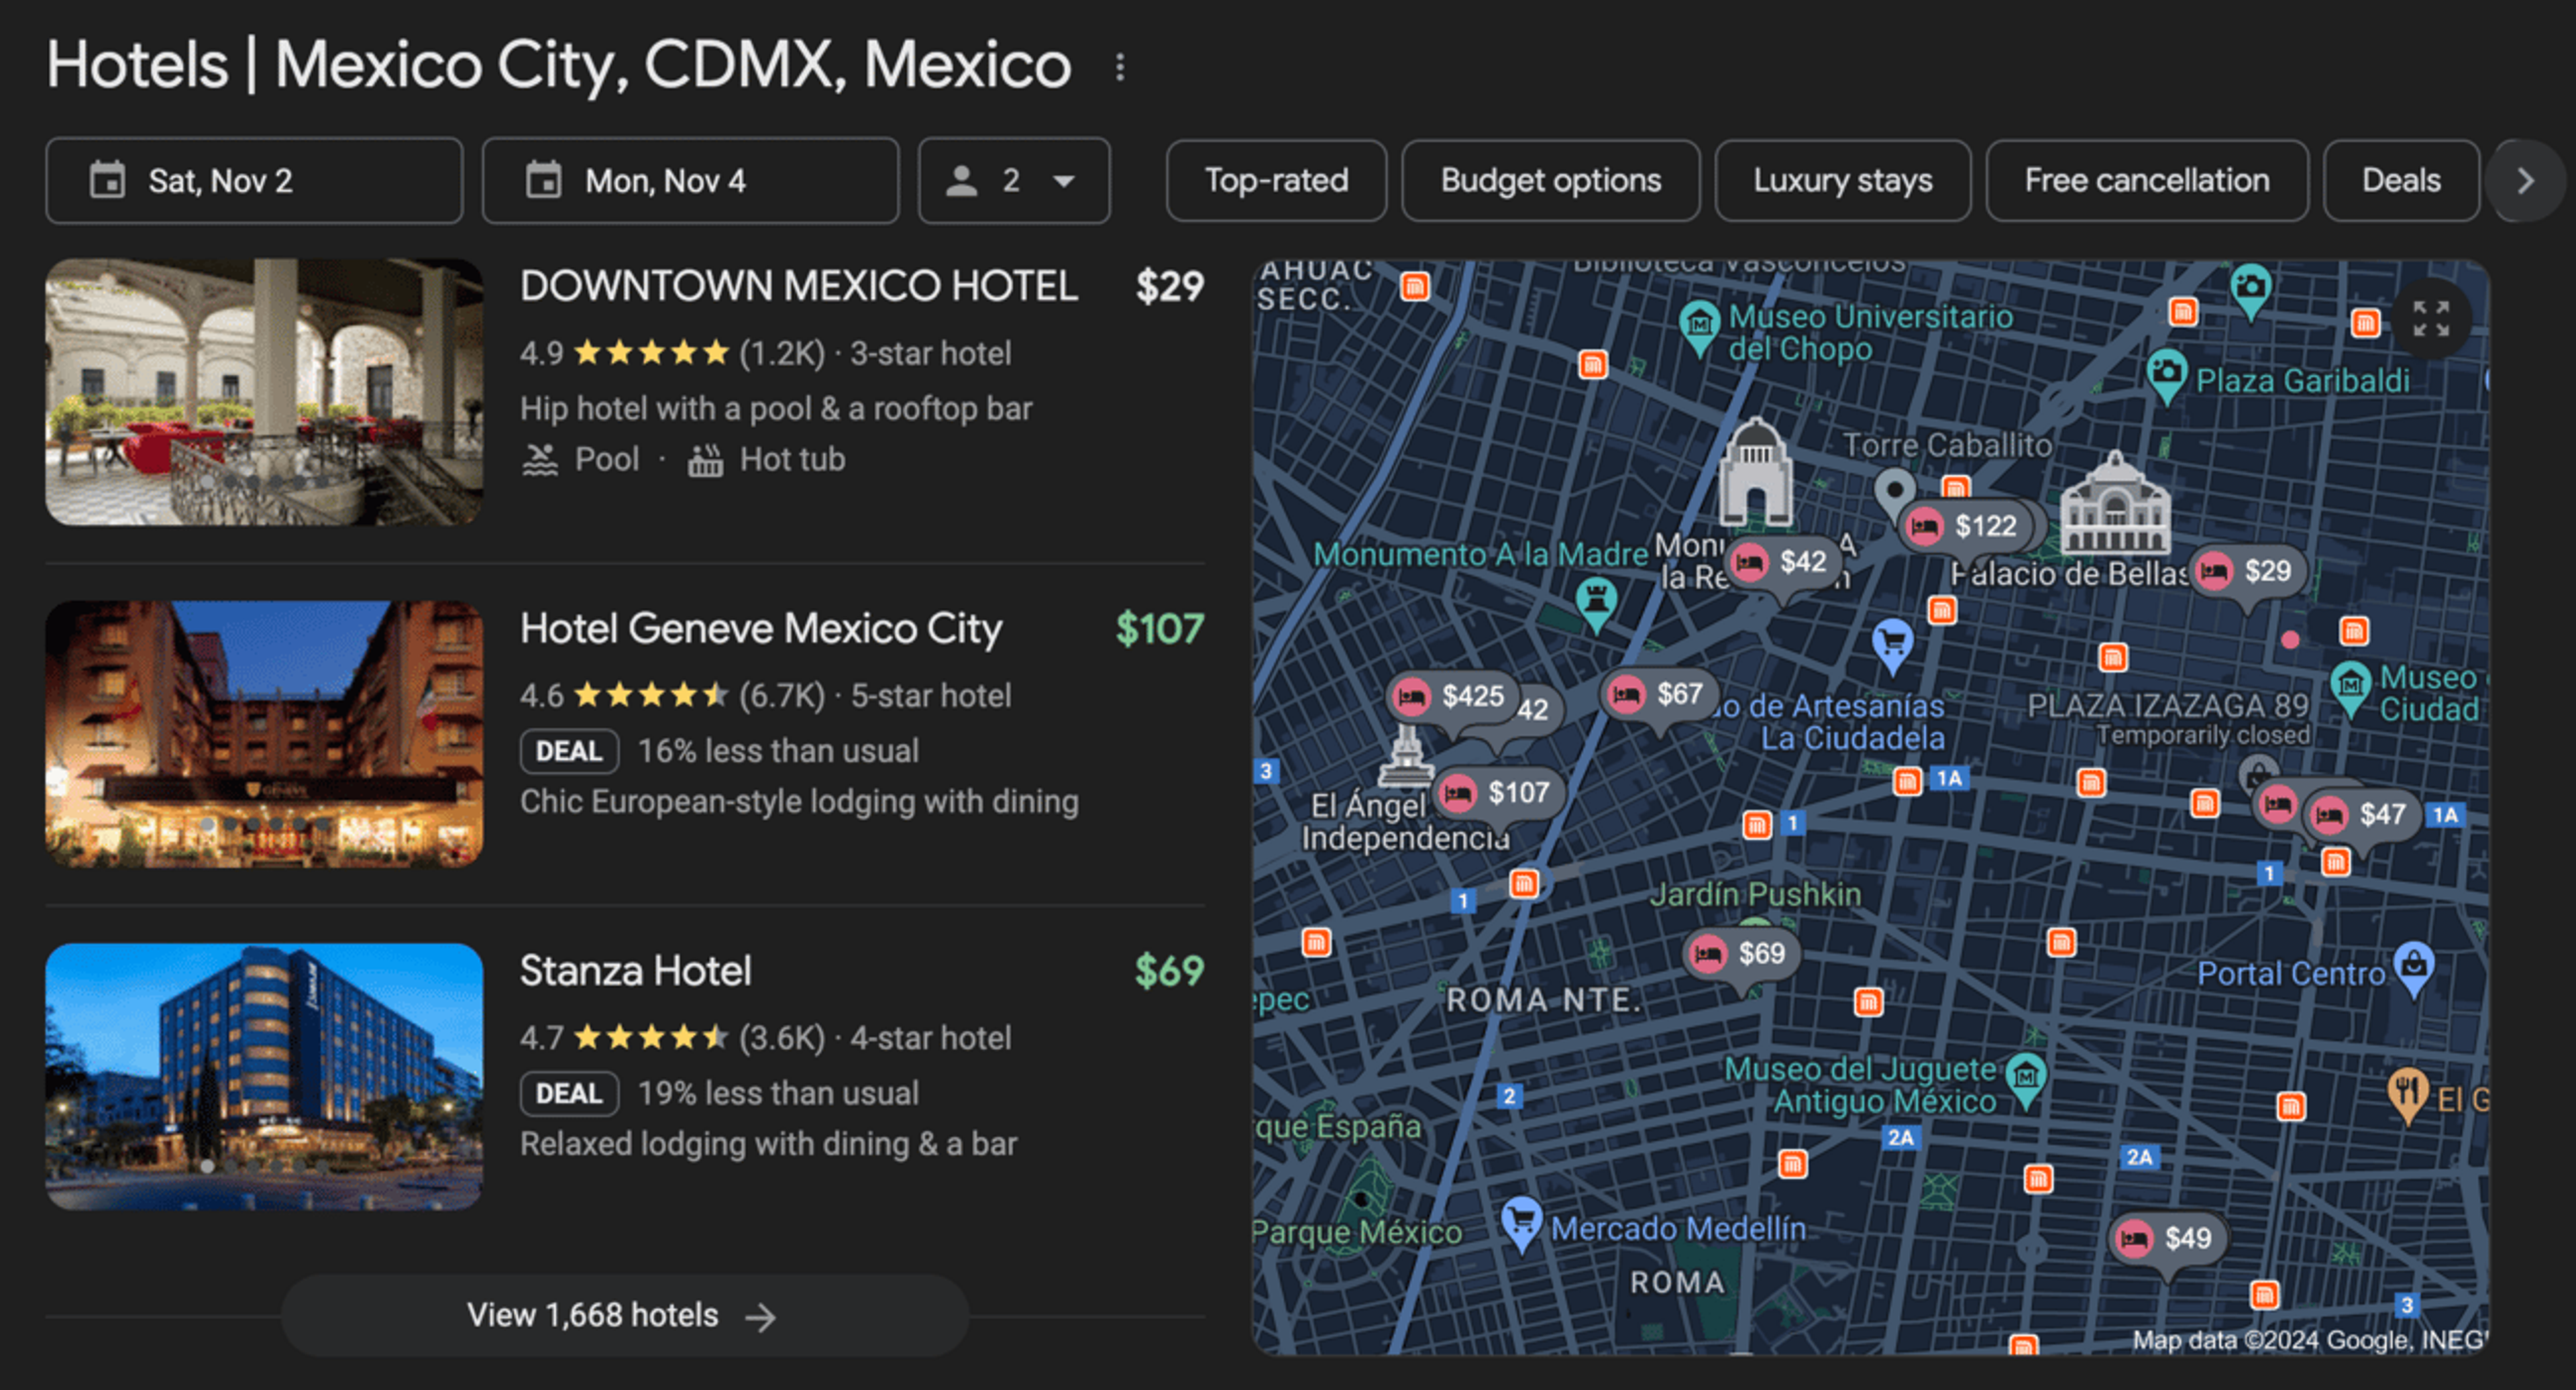Image resolution: width=2576 pixels, height=1390 pixels.
Task: Open Stanza Hotel listing title
Action: (x=635, y=971)
